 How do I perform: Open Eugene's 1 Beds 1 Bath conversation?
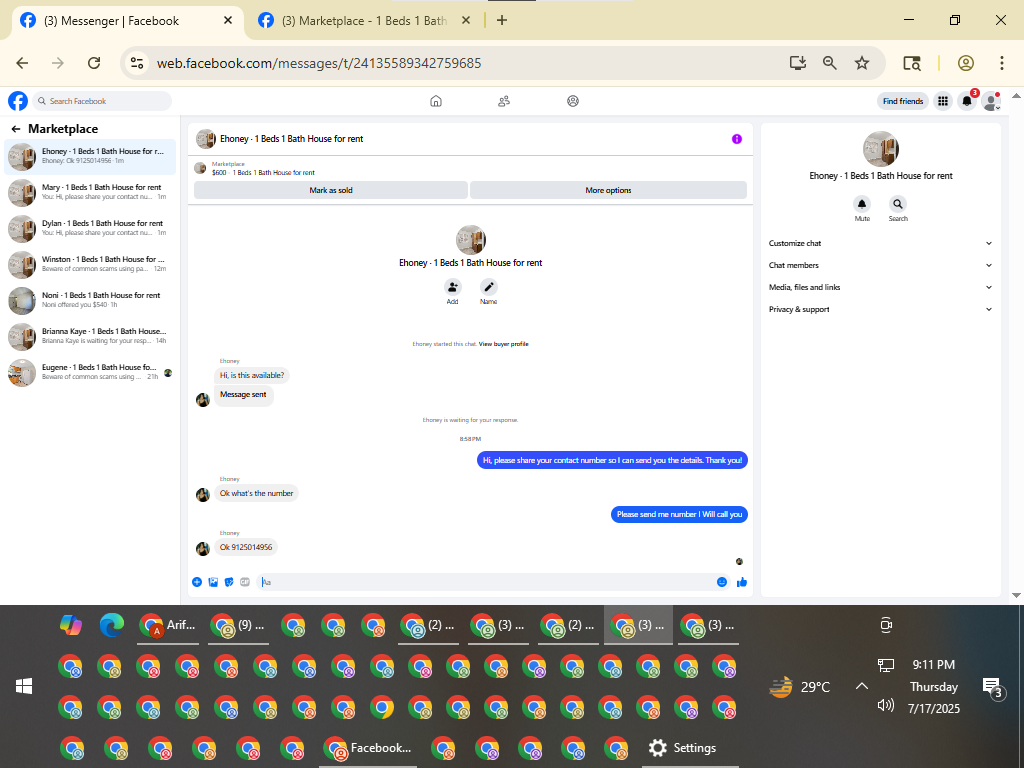(x=90, y=372)
